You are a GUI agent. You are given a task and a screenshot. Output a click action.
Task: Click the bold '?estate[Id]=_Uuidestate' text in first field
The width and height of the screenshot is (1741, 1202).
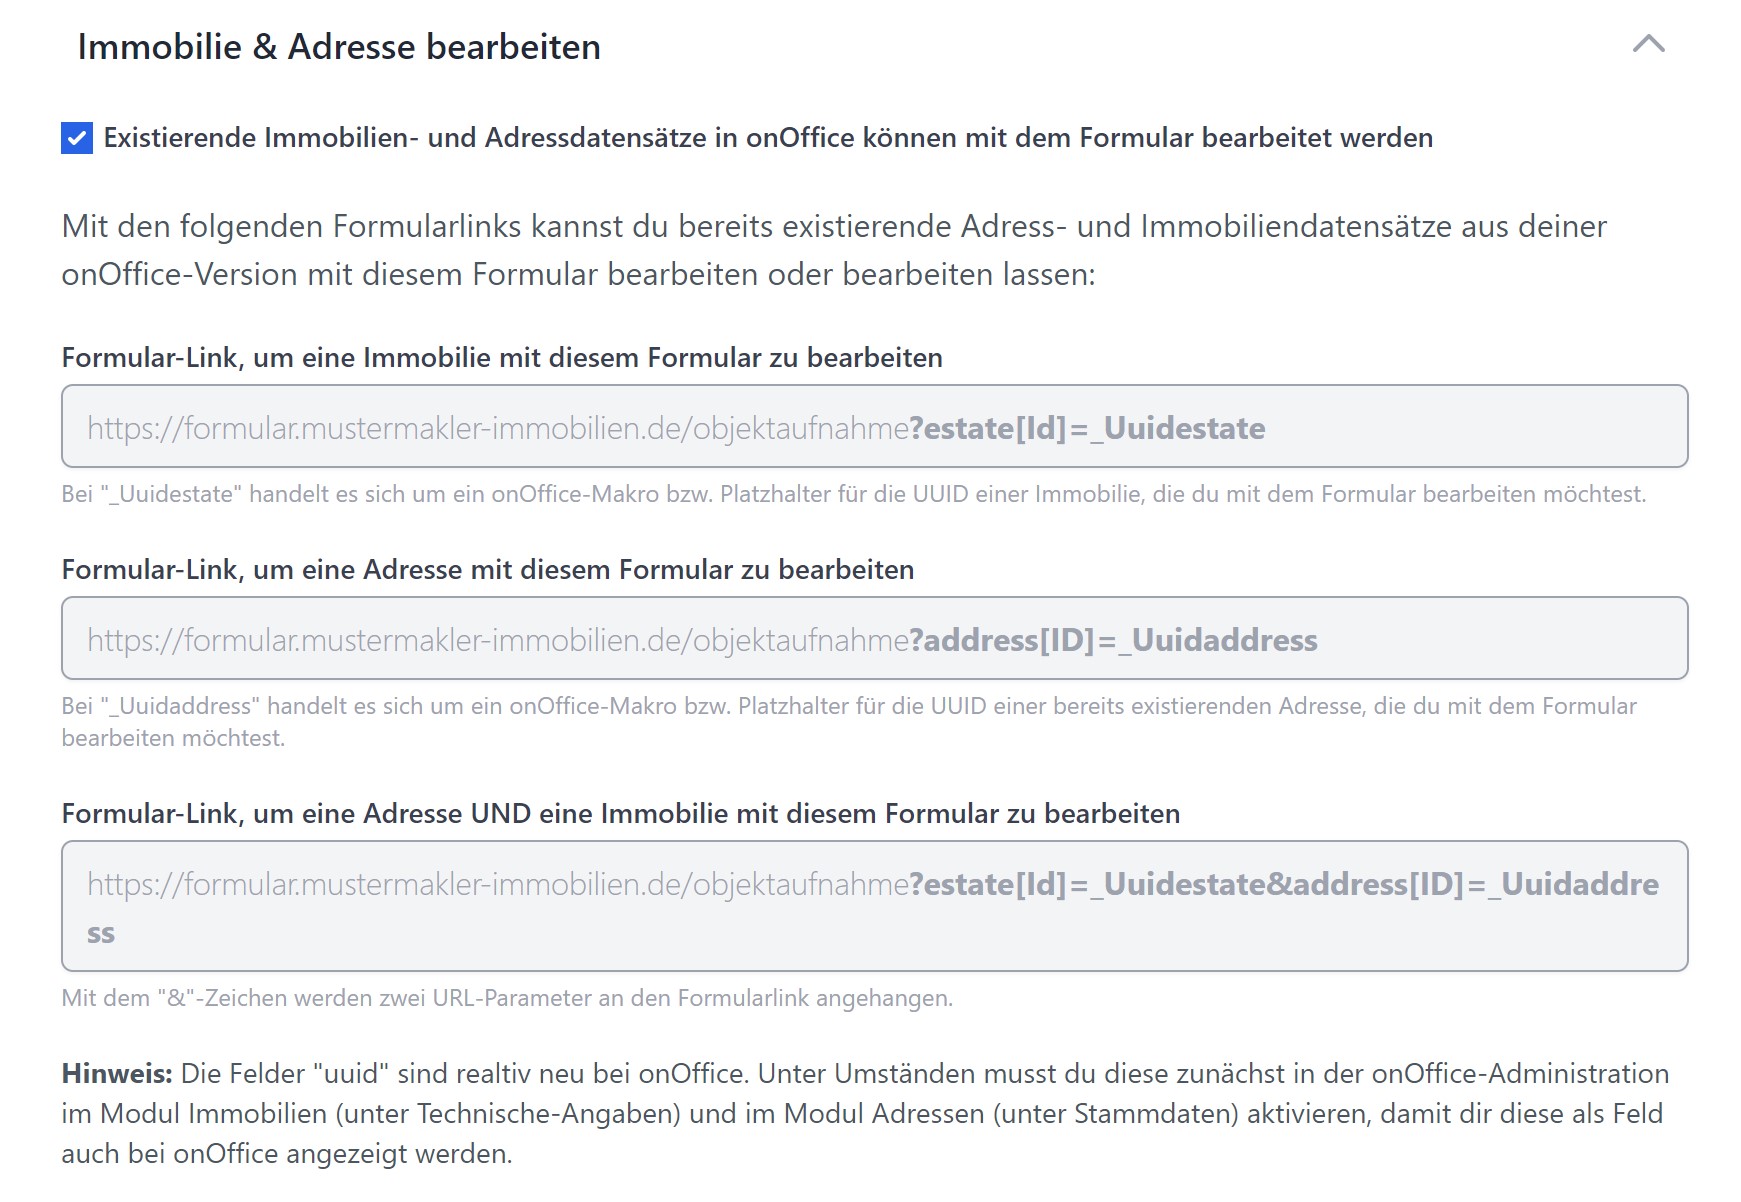tap(1087, 429)
